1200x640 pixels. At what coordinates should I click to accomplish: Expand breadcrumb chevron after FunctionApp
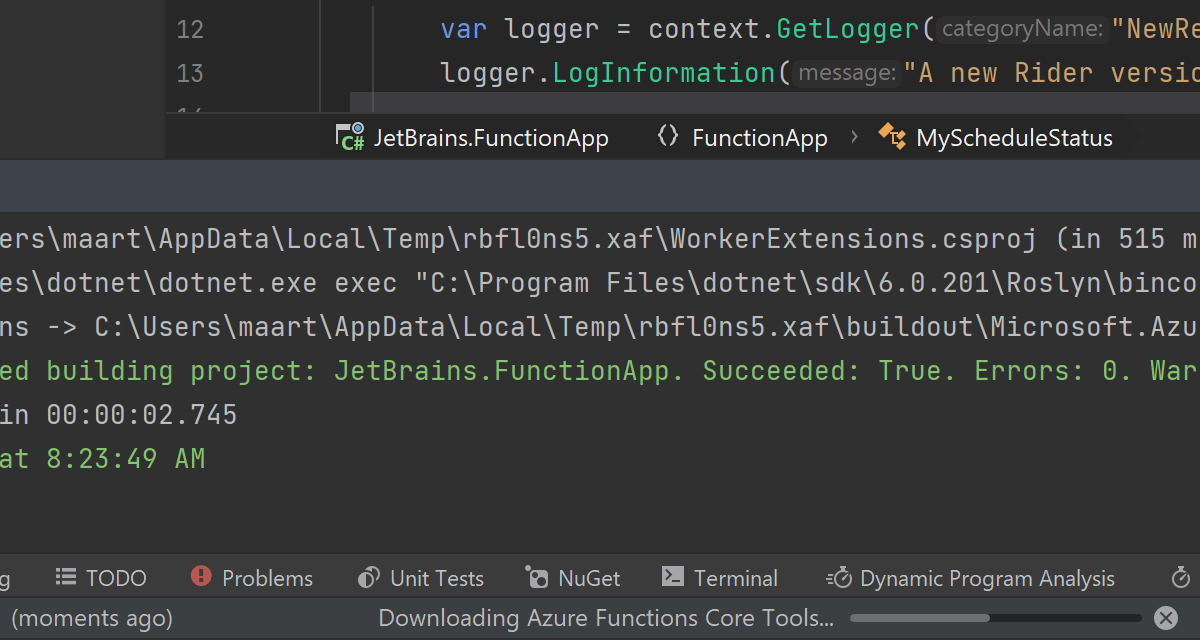point(854,137)
